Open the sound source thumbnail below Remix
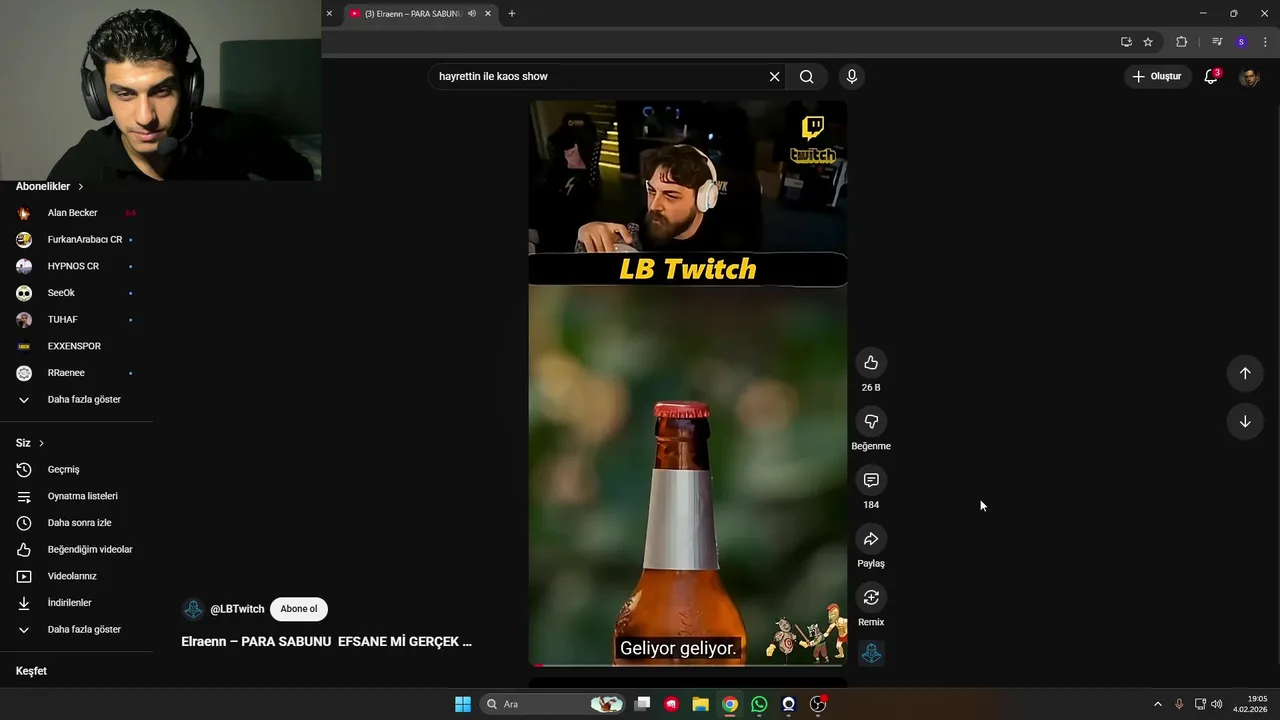Screen dimensions: 1280x720 [x=871, y=653]
